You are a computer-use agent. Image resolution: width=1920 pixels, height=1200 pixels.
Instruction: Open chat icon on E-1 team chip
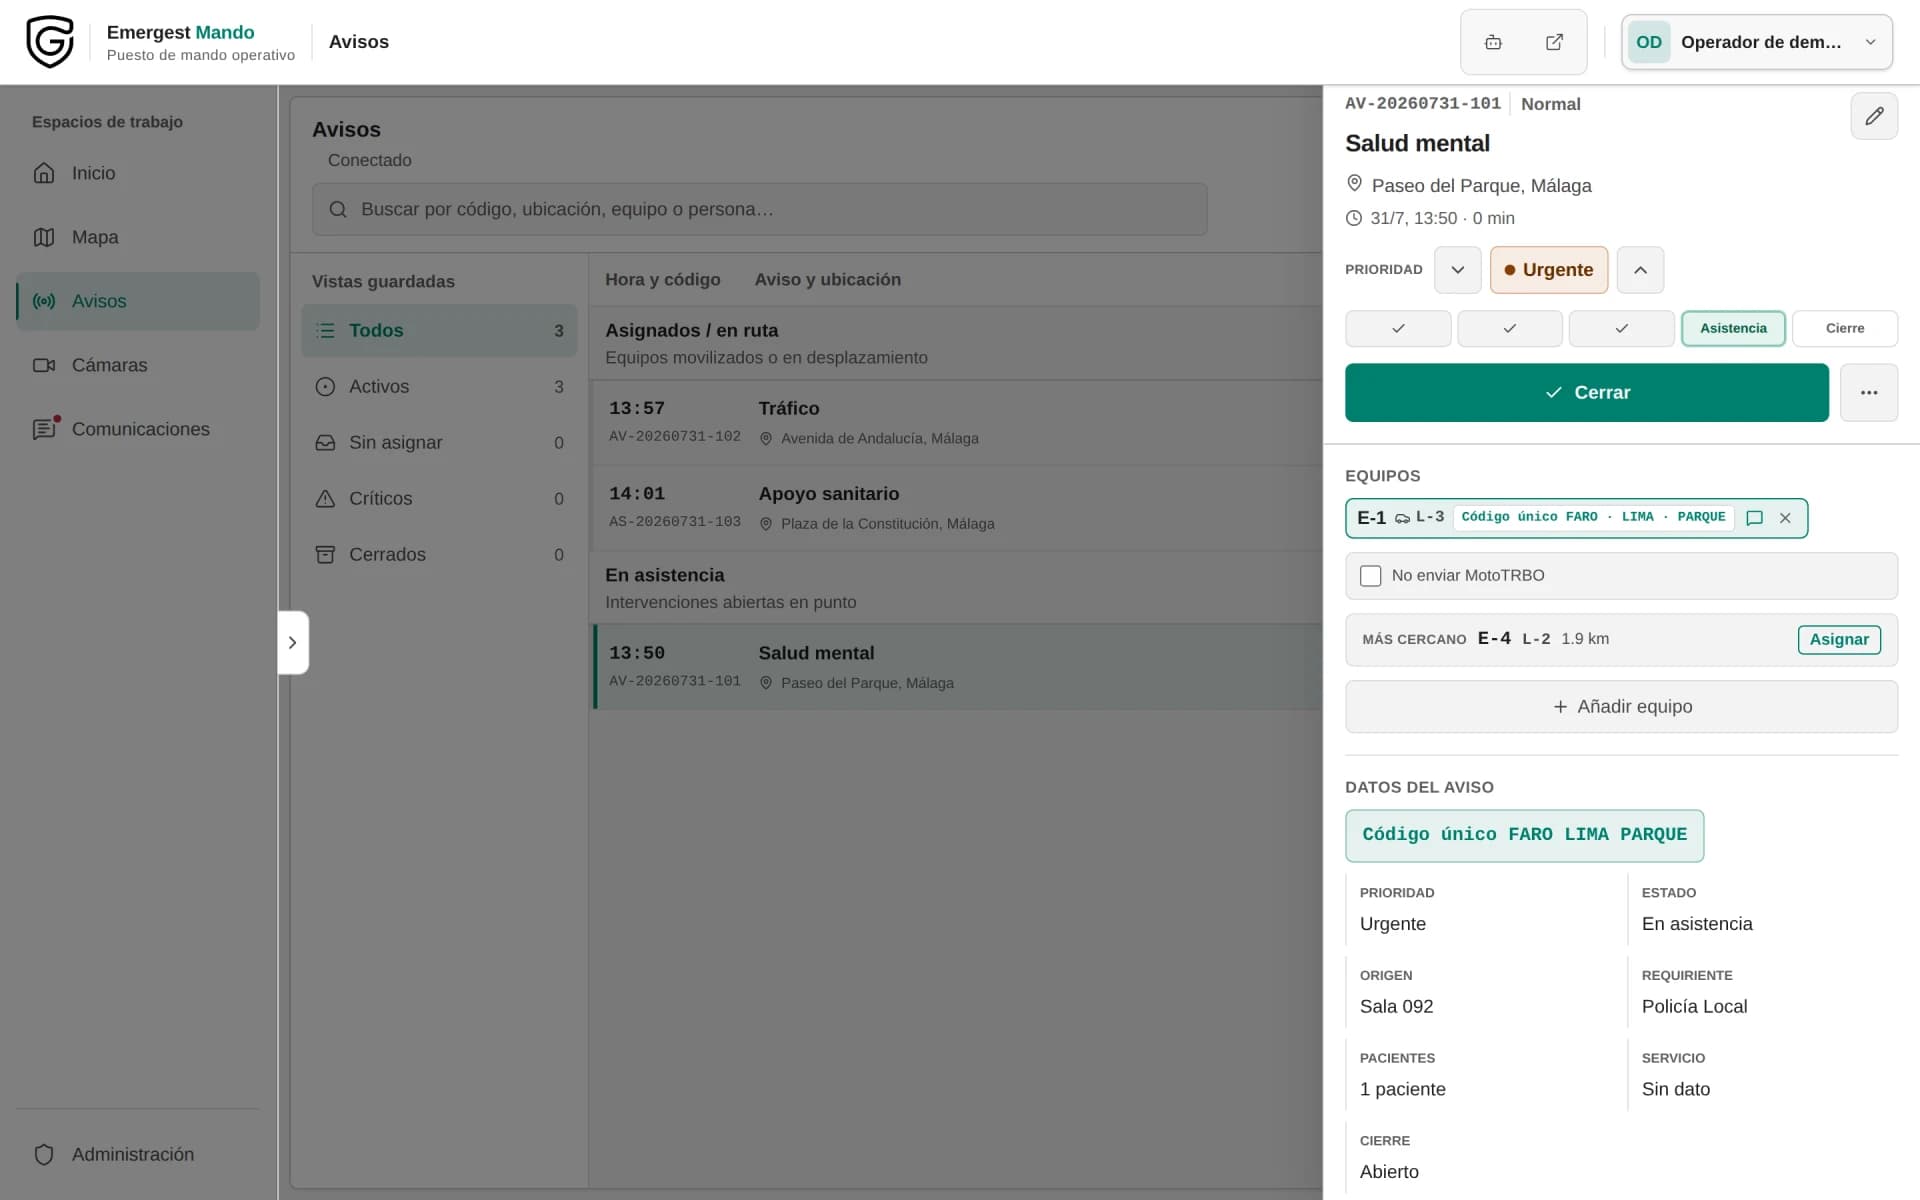[1754, 518]
